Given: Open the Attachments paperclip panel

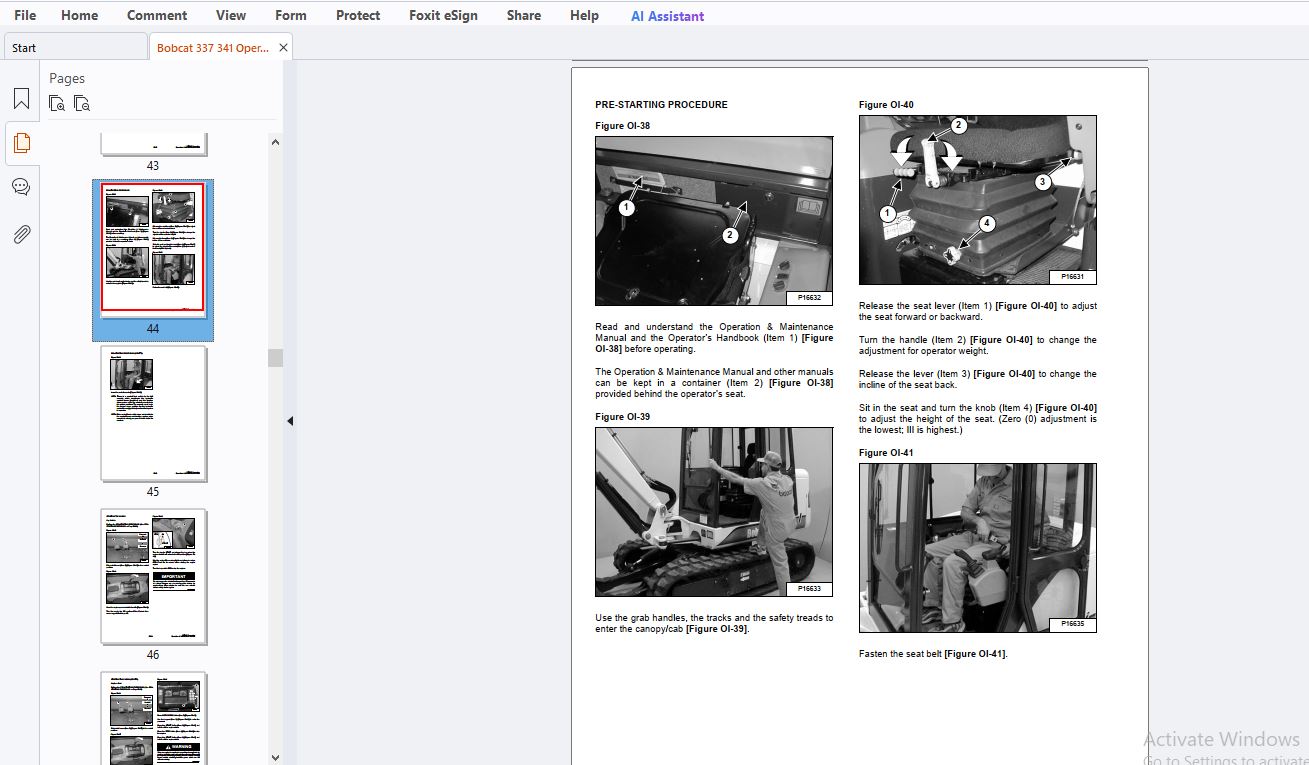Looking at the screenshot, I should (x=21, y=234).
